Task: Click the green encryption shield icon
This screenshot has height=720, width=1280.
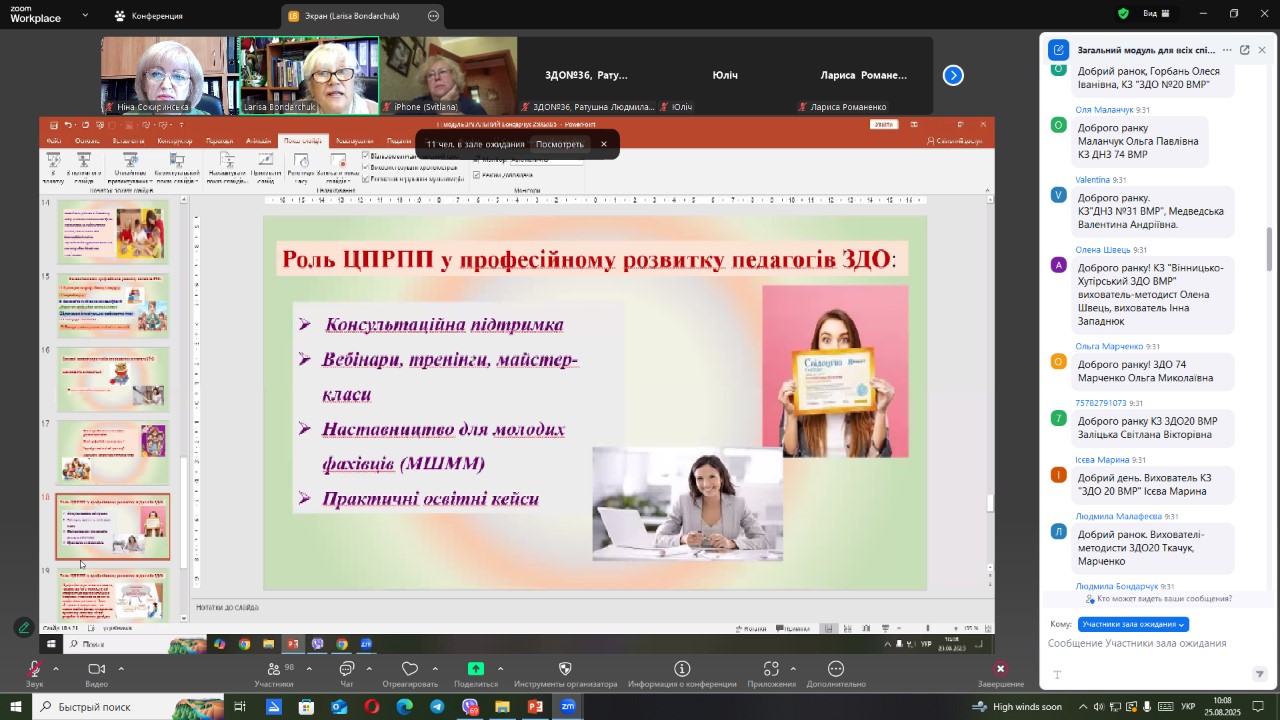Action: point(1123,14)
